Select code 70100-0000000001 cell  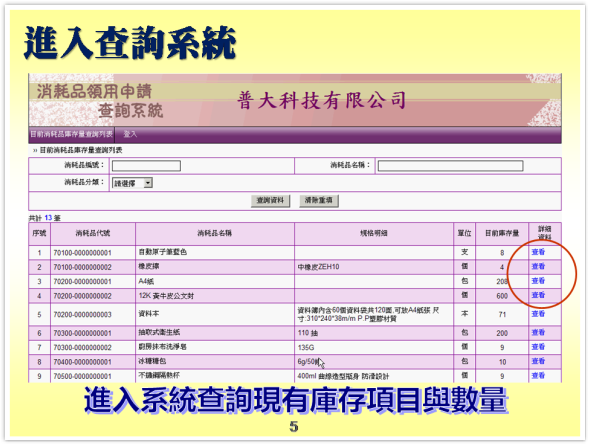click(93, 253)
